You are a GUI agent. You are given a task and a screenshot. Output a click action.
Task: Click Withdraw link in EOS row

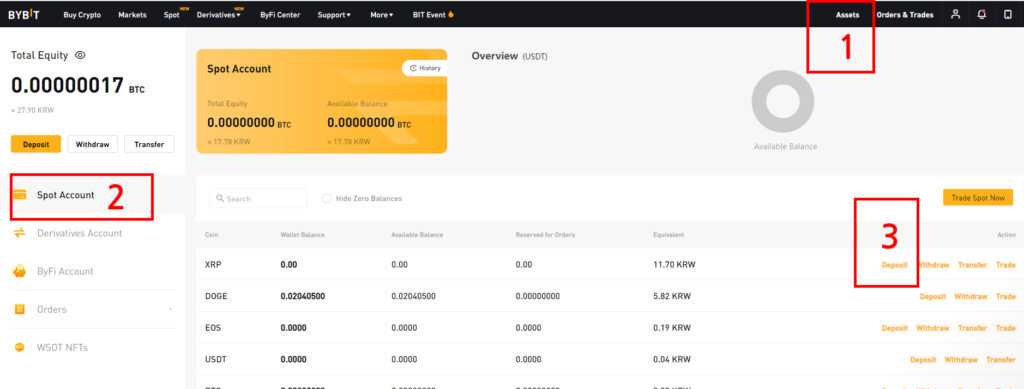point(933,328)
